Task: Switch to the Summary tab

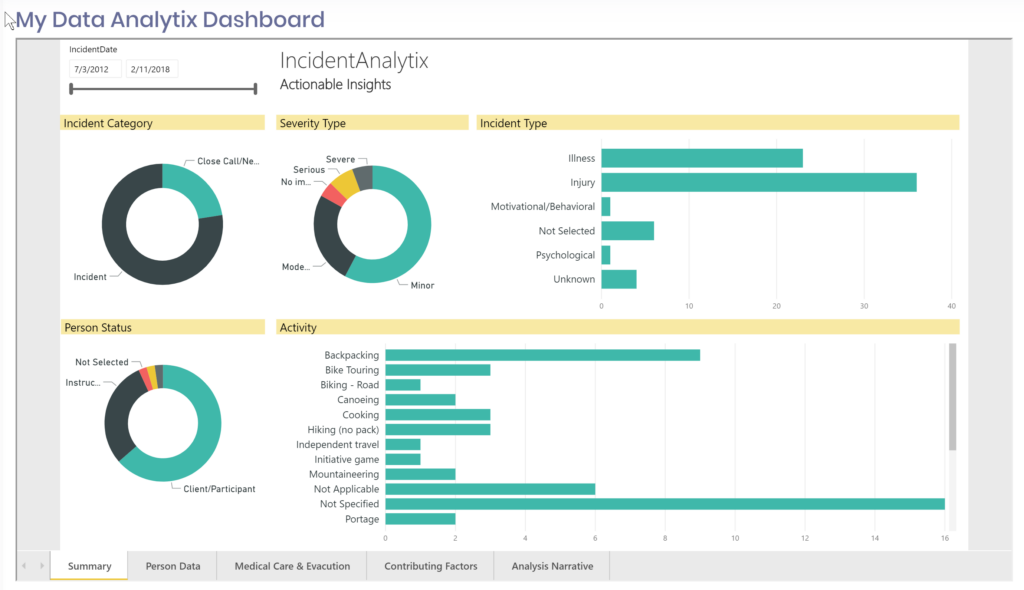Action: 89,566
